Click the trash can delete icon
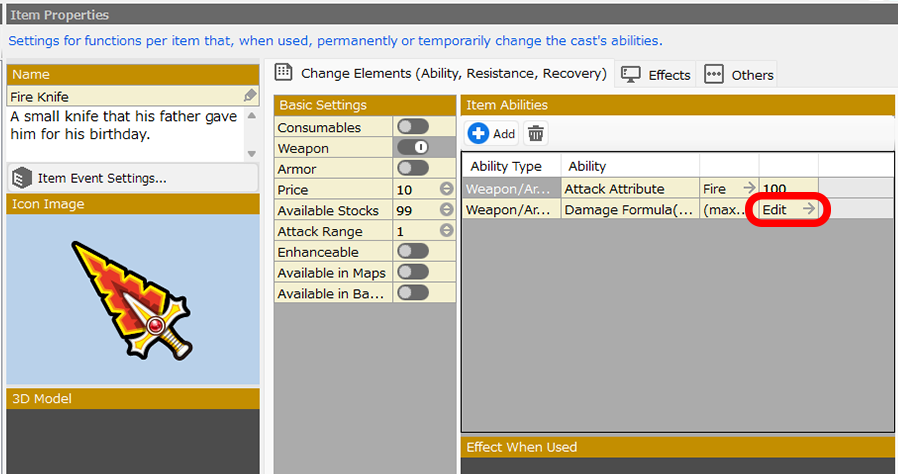The height and width of the screenshot is (474, 898). pos(536,133)
